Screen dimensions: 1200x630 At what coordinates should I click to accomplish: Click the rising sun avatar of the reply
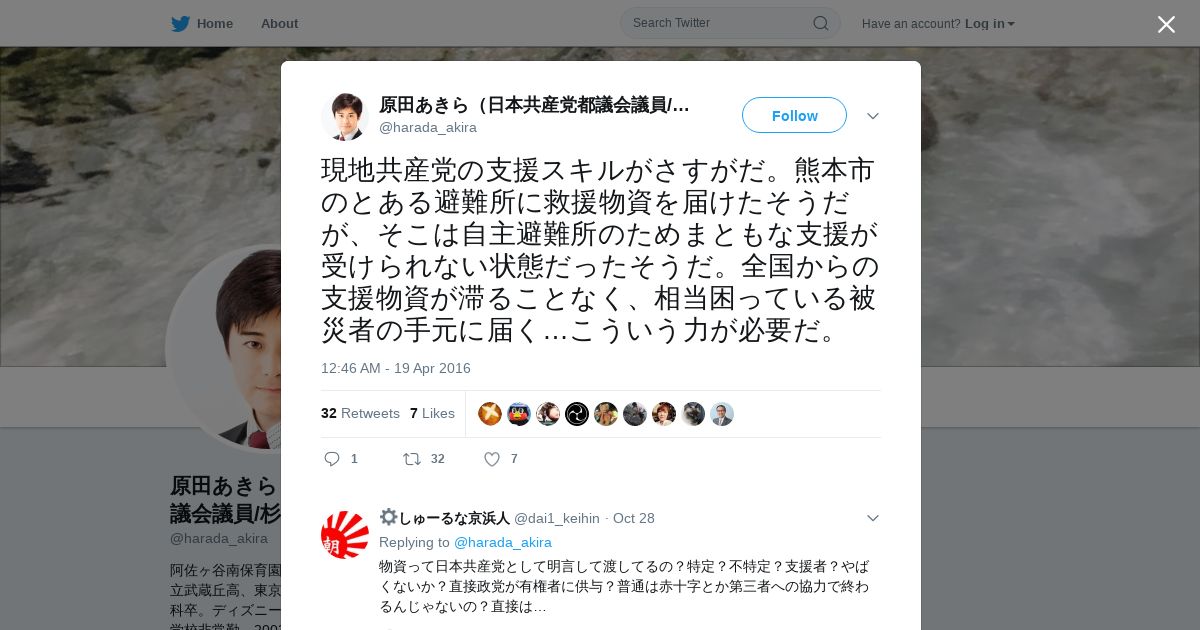(345, 534)
